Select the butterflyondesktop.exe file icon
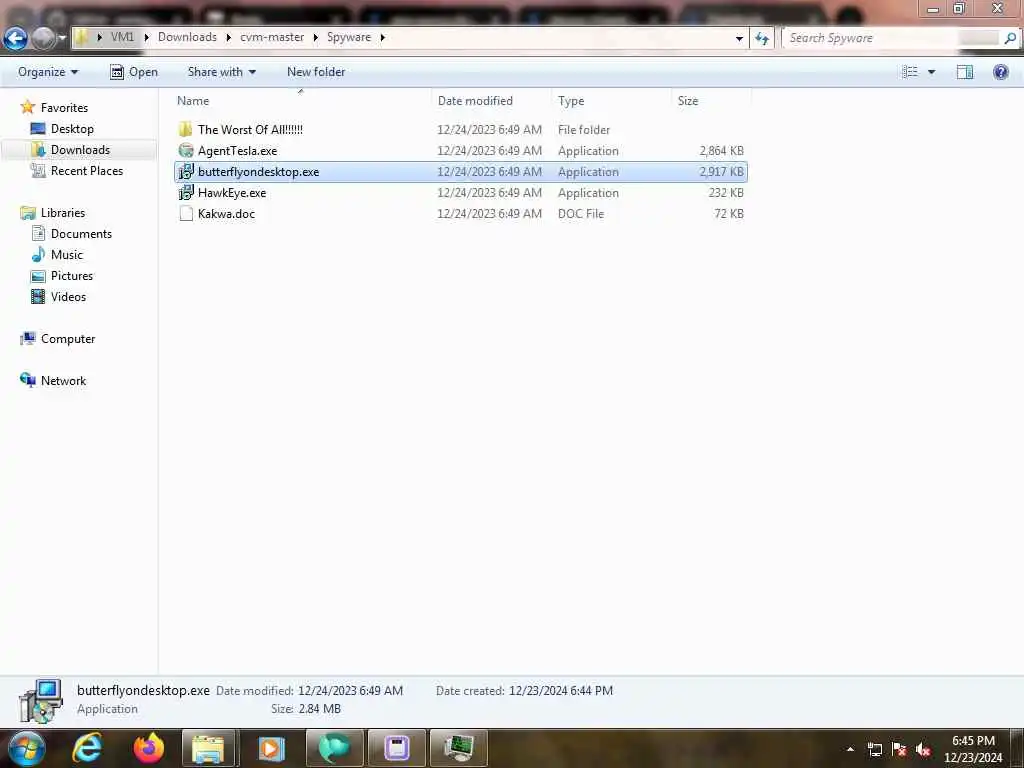 coord(186,172)
